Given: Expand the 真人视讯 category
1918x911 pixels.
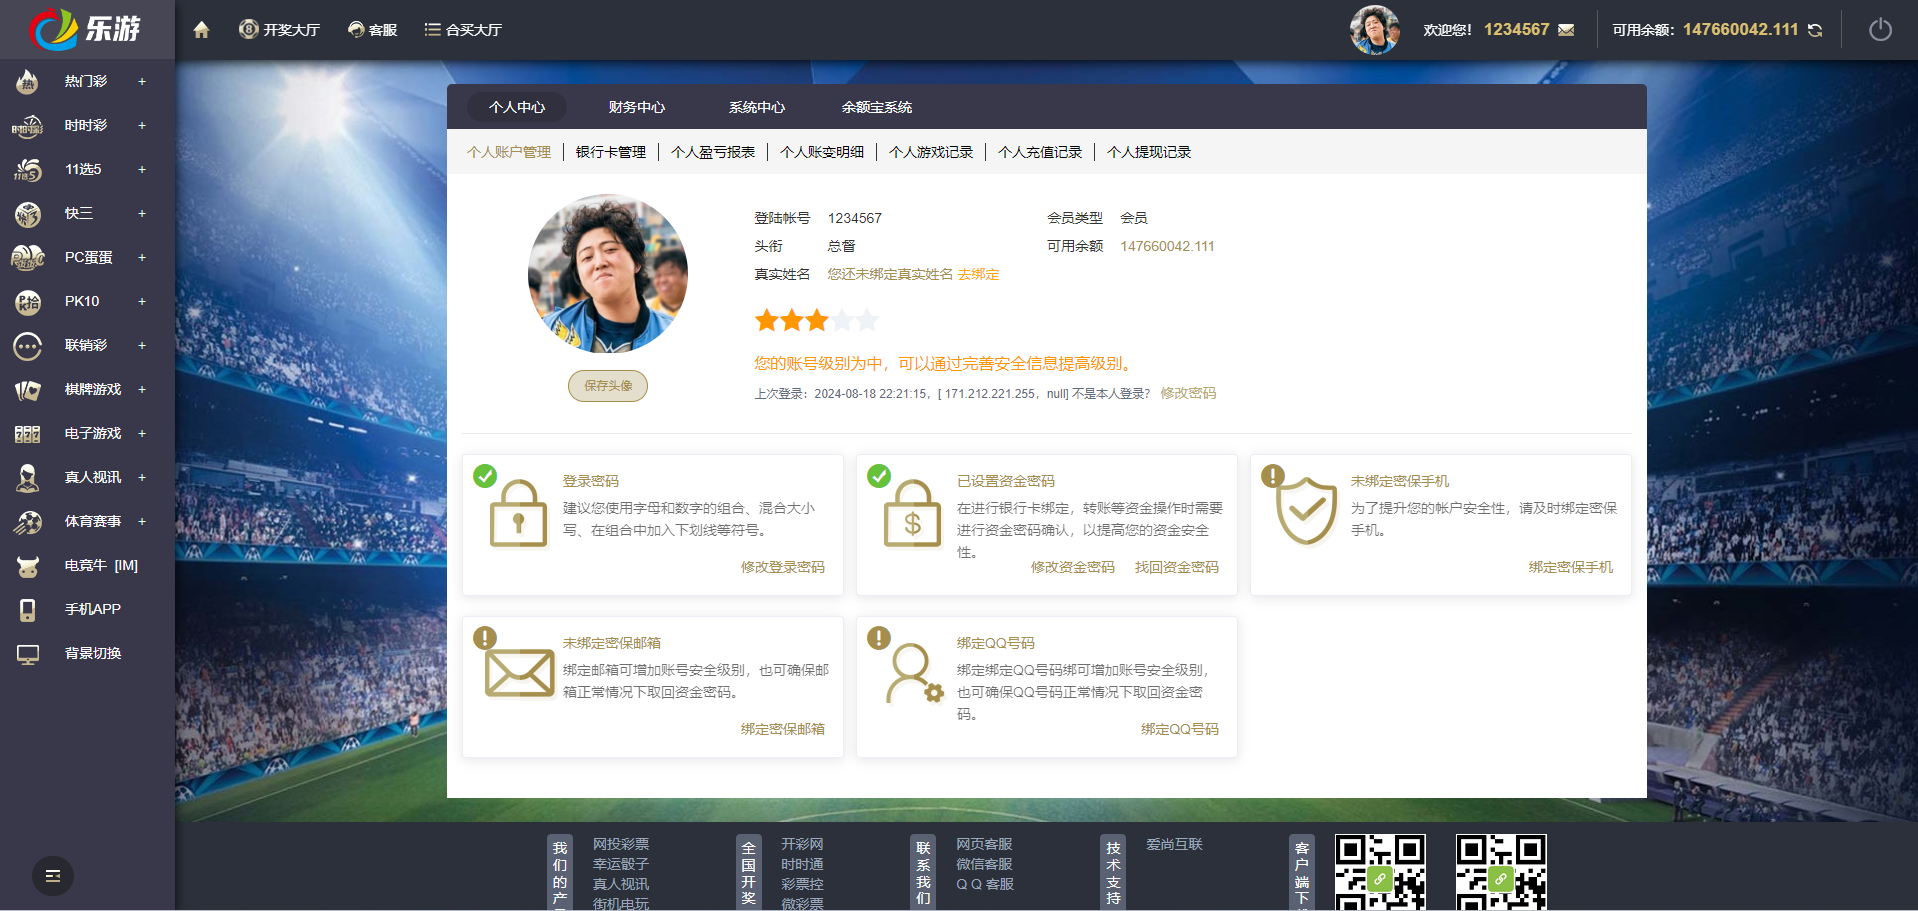Looking at the screenshot, I should [x=142, y=477].
